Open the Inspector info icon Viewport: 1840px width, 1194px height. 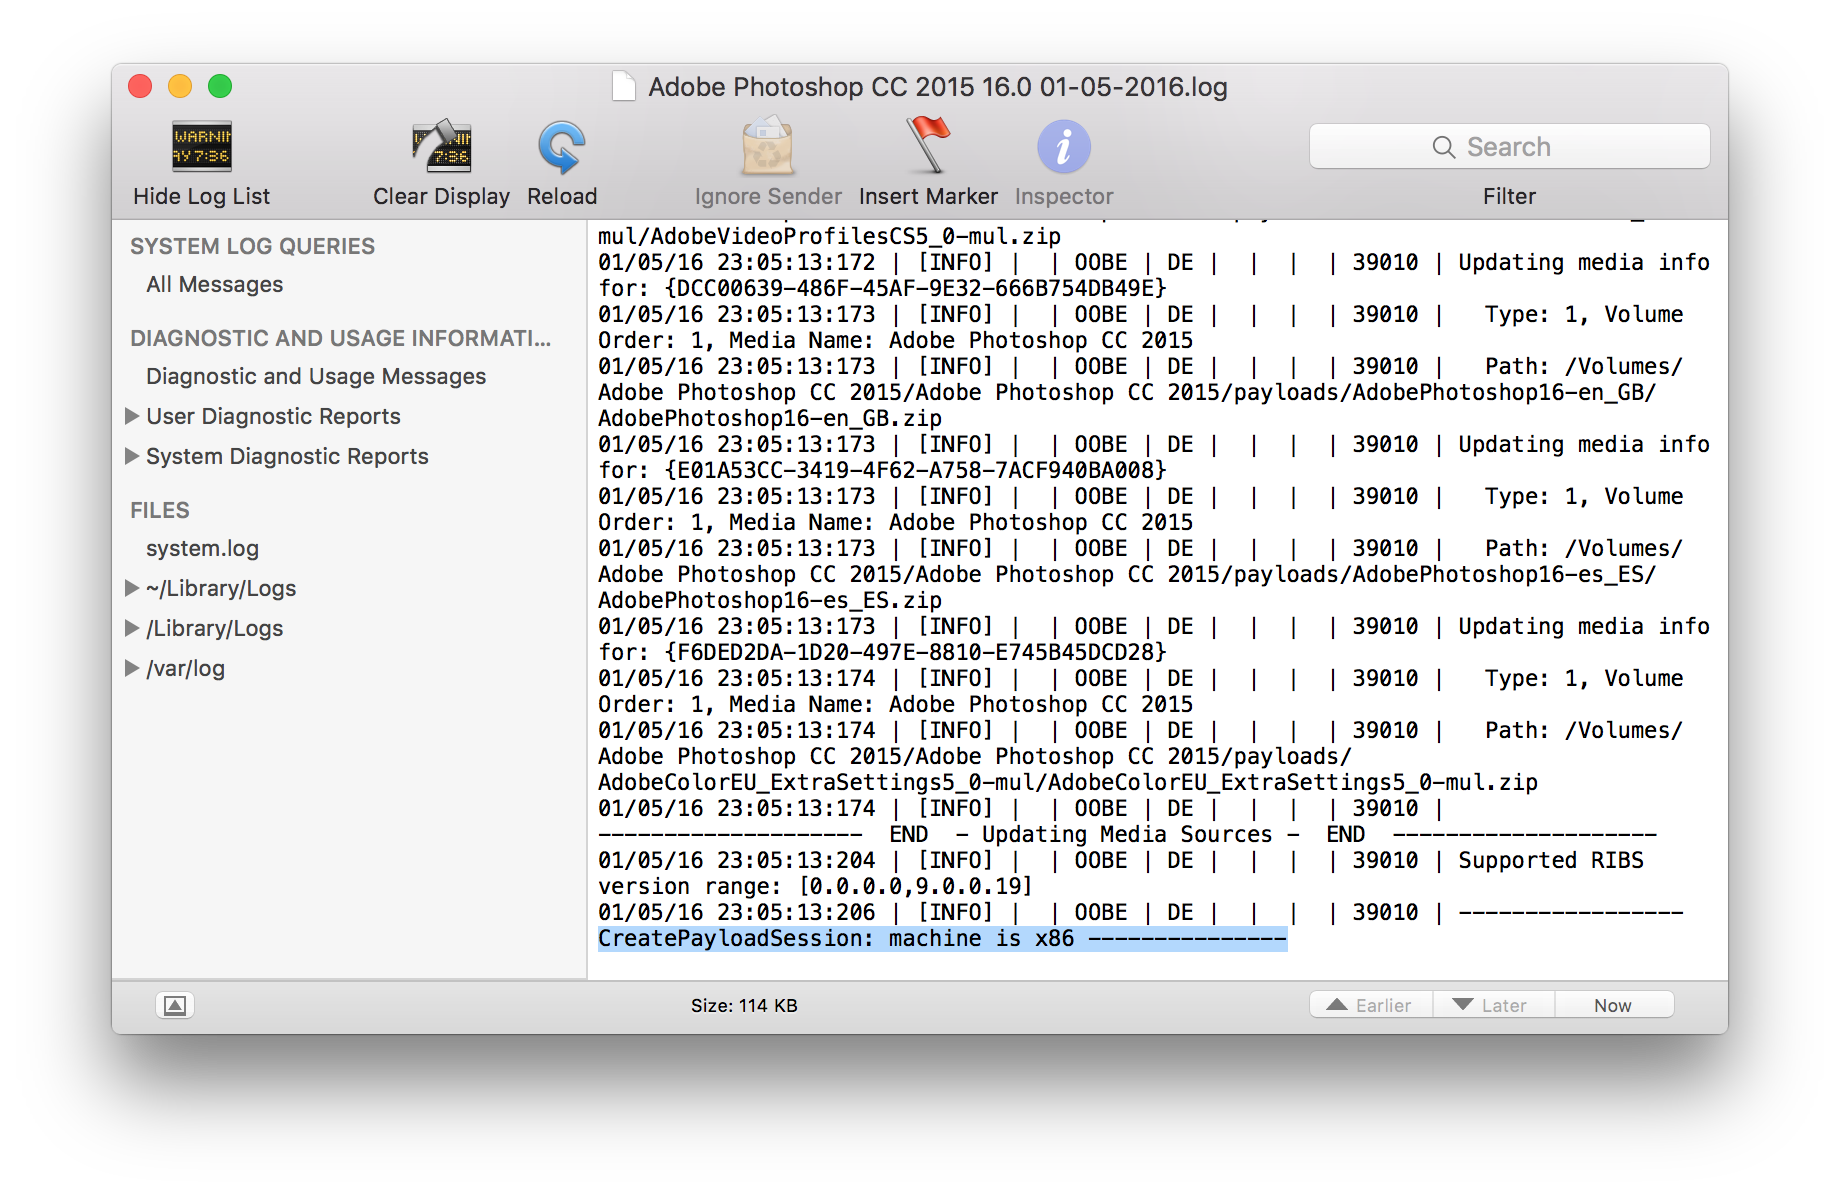(x=1064, y=147)
